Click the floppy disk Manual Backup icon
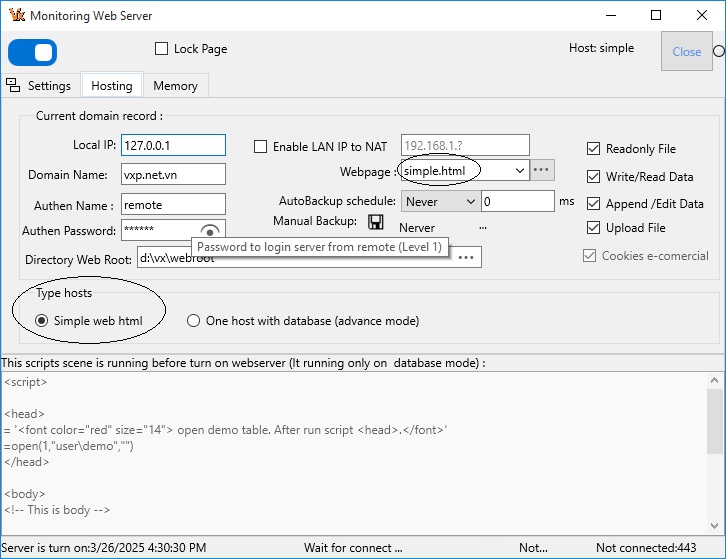 point(376,222)
